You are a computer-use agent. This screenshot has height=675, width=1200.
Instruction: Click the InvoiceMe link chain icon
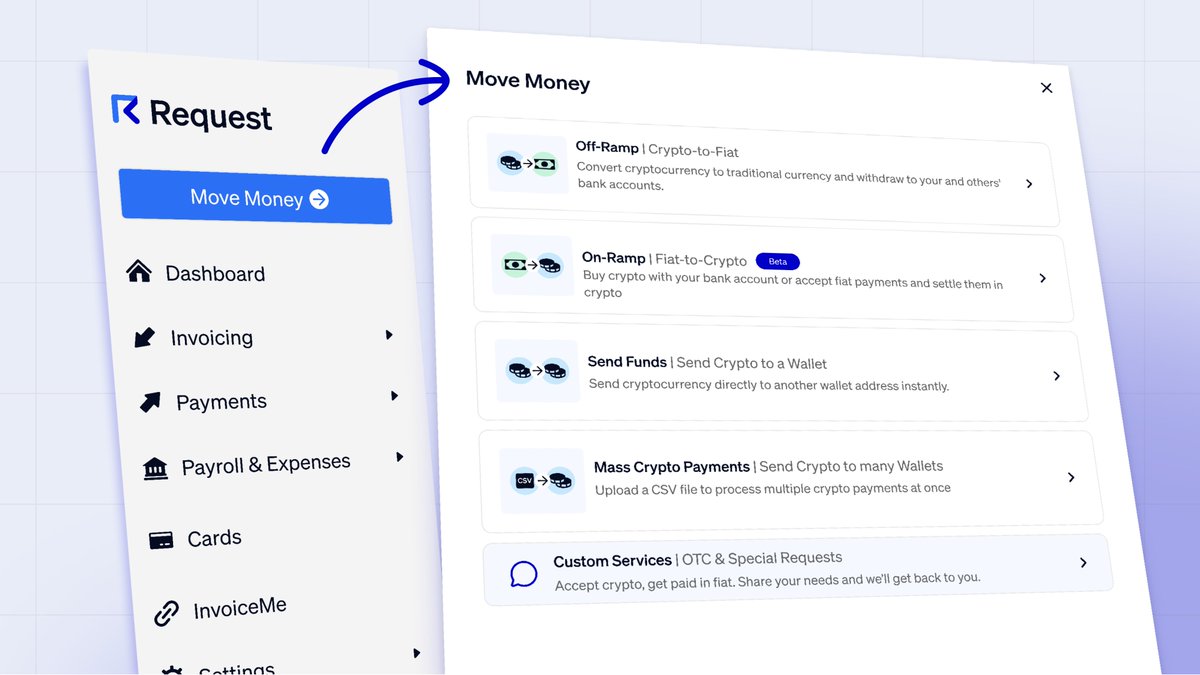pyautogui.click(x=166, y=613)
